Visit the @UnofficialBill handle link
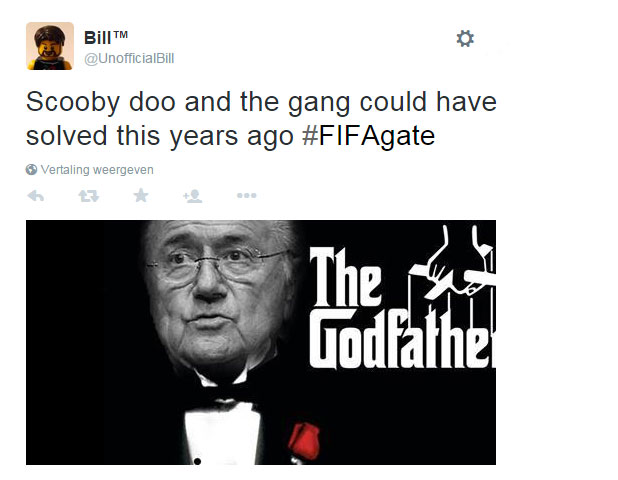The image size is (618, 480). tap(129, 58)
